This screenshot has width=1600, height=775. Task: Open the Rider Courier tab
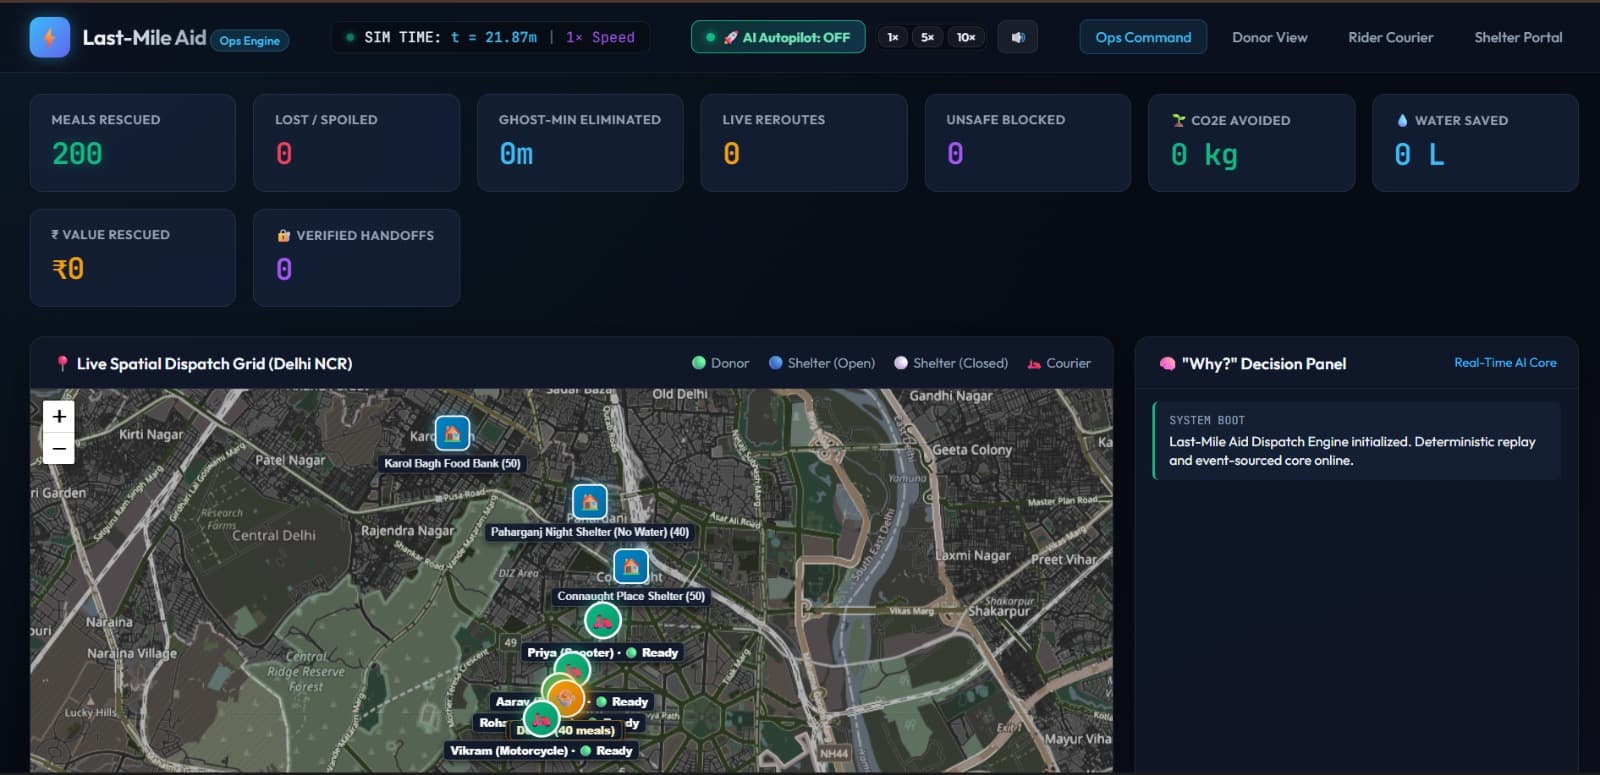1391,37
